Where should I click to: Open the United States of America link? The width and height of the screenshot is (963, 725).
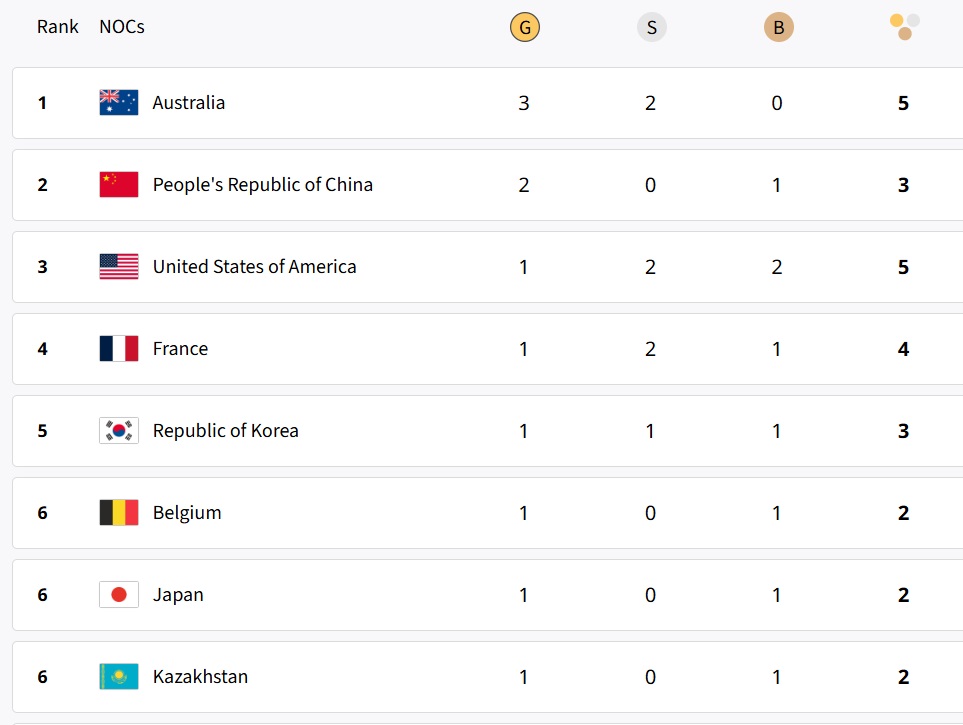(254, 267)
